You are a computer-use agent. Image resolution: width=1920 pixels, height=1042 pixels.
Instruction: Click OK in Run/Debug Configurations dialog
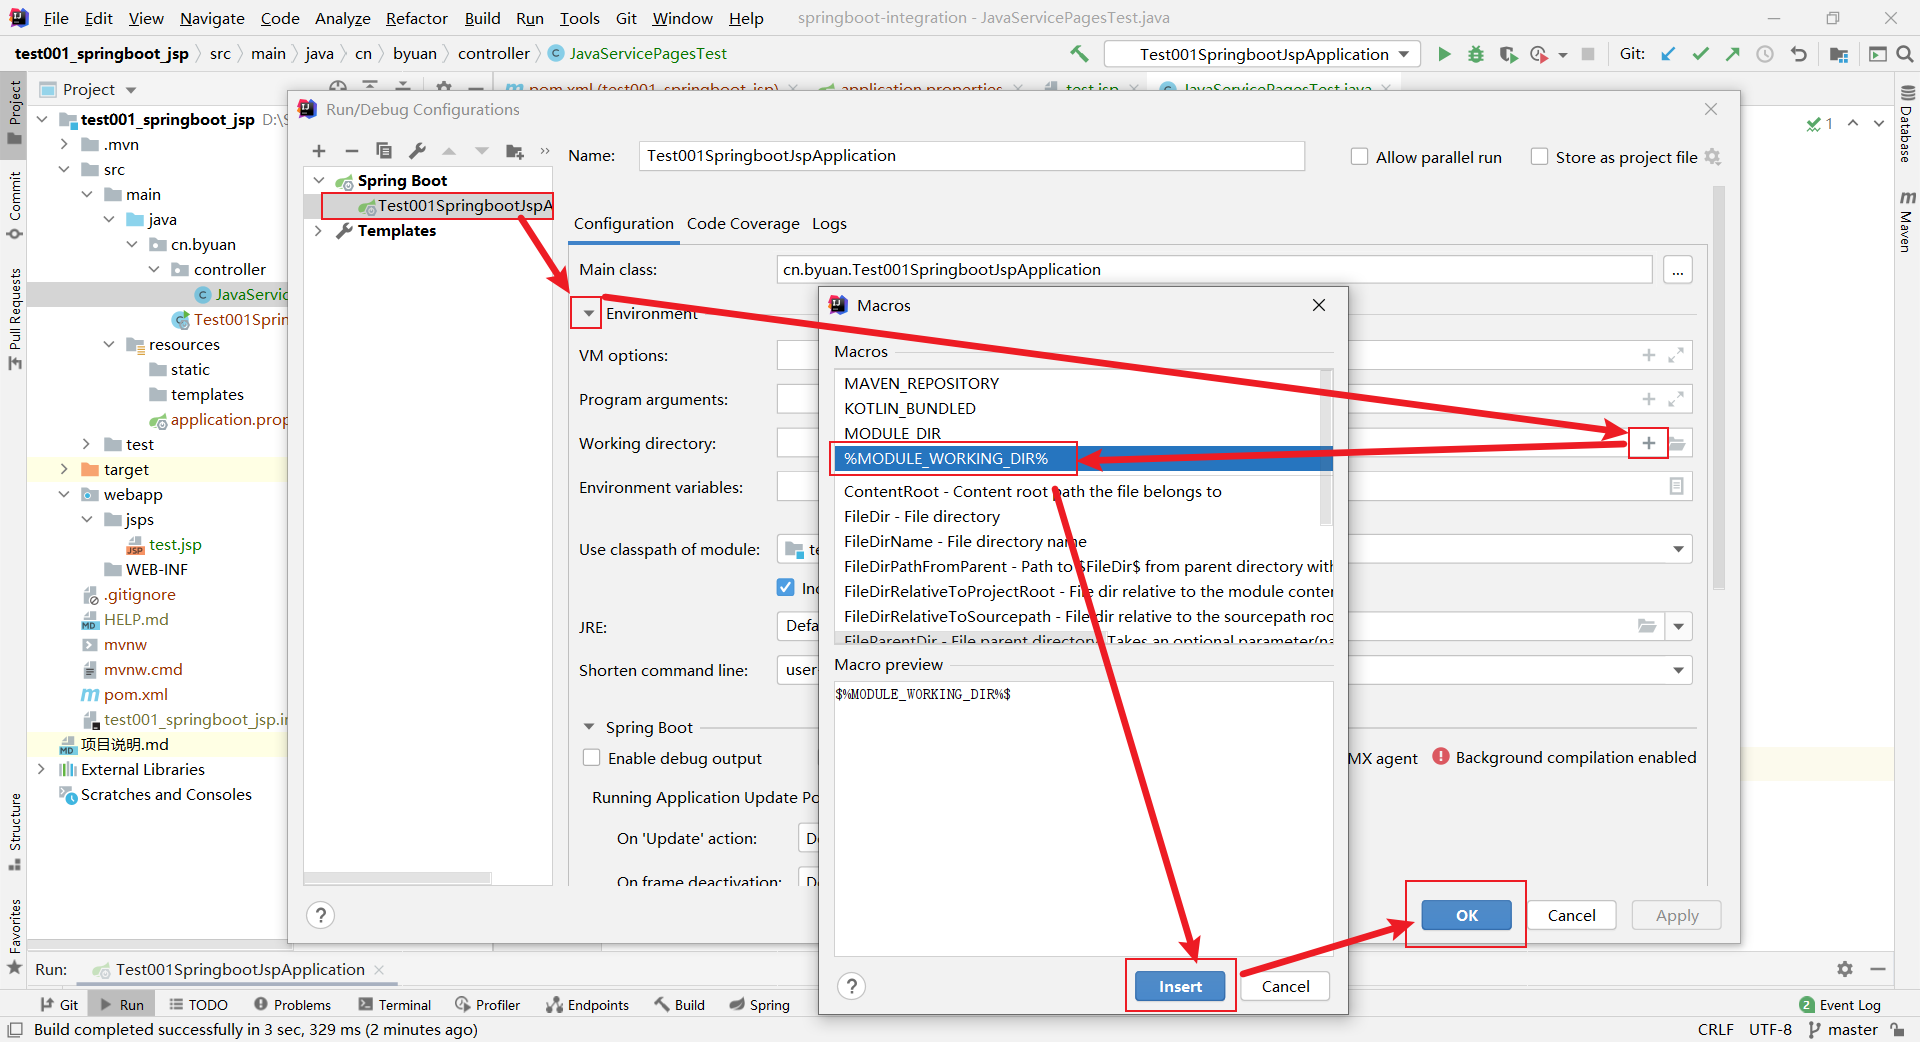(x=1466, y=915)
